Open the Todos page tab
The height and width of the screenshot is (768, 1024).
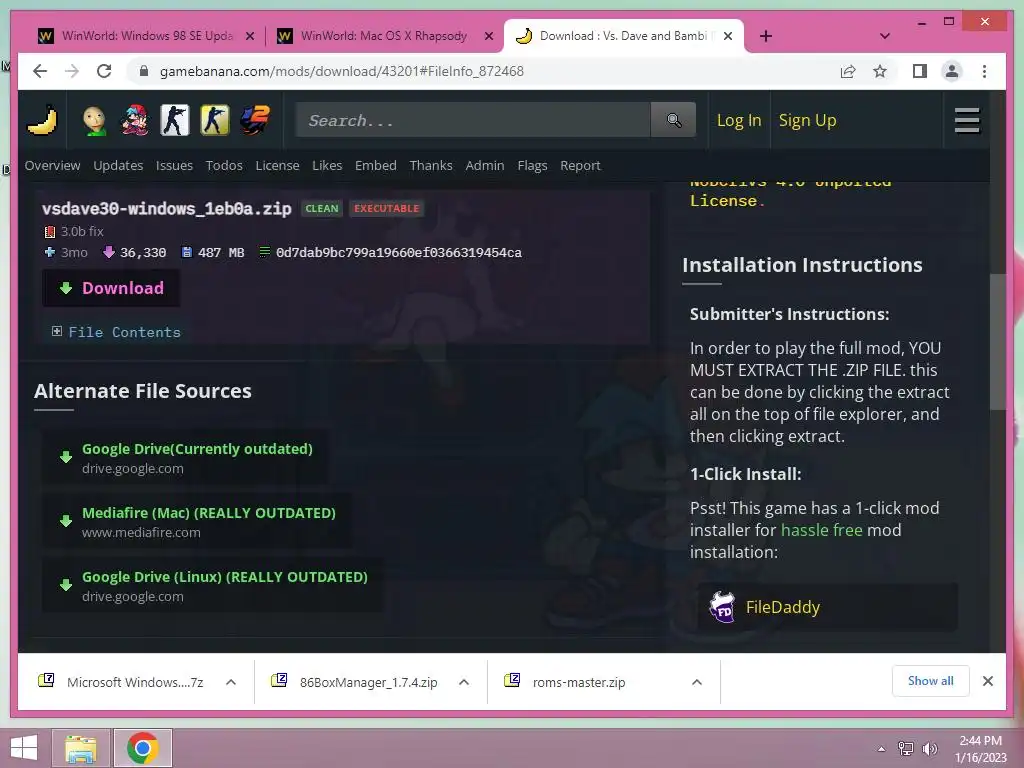(x=224, y=165)
